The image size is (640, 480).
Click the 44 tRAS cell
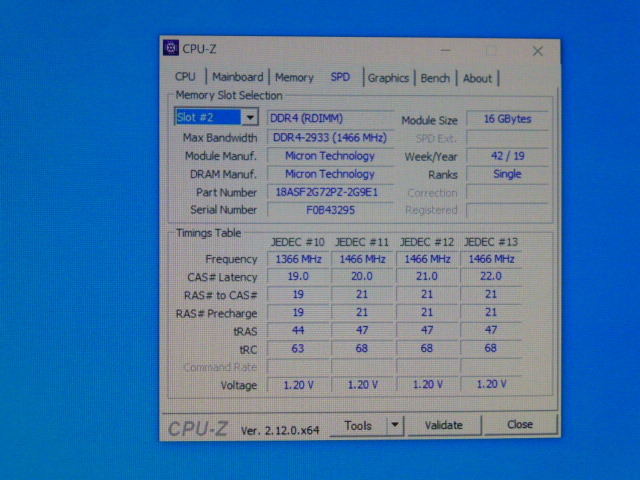click(x=298, y=330)
